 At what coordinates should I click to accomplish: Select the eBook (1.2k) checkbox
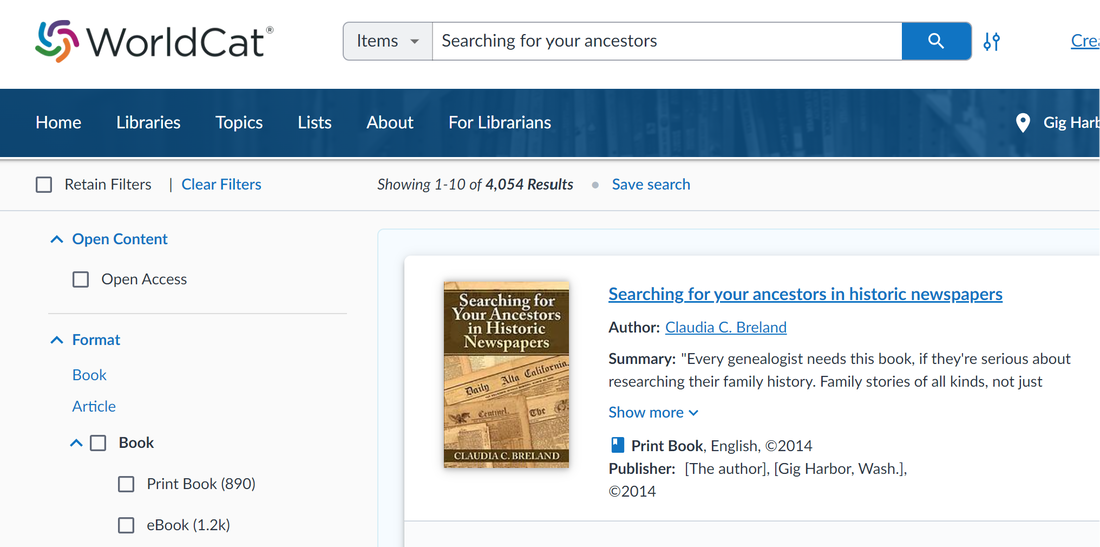(126, 525)
